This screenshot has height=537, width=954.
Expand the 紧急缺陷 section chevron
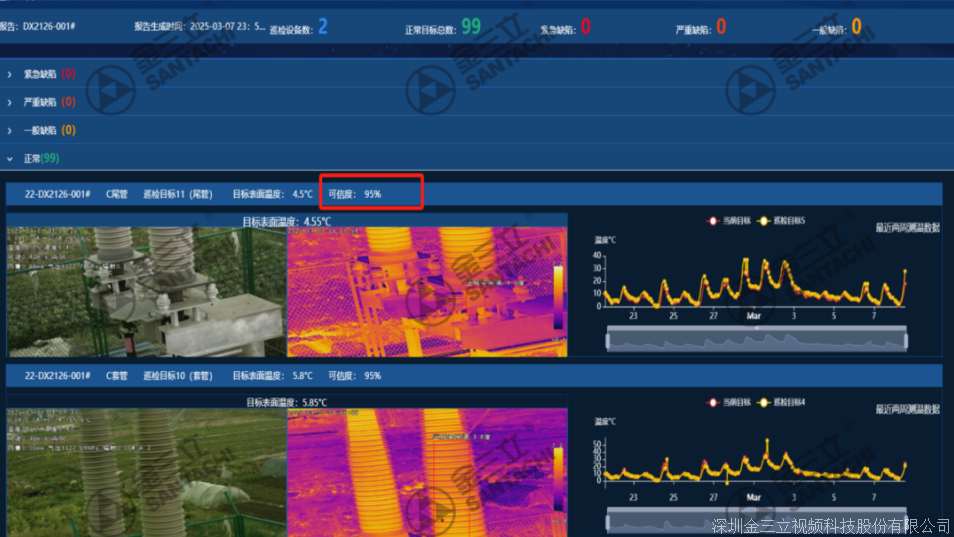tap(10, 74)
